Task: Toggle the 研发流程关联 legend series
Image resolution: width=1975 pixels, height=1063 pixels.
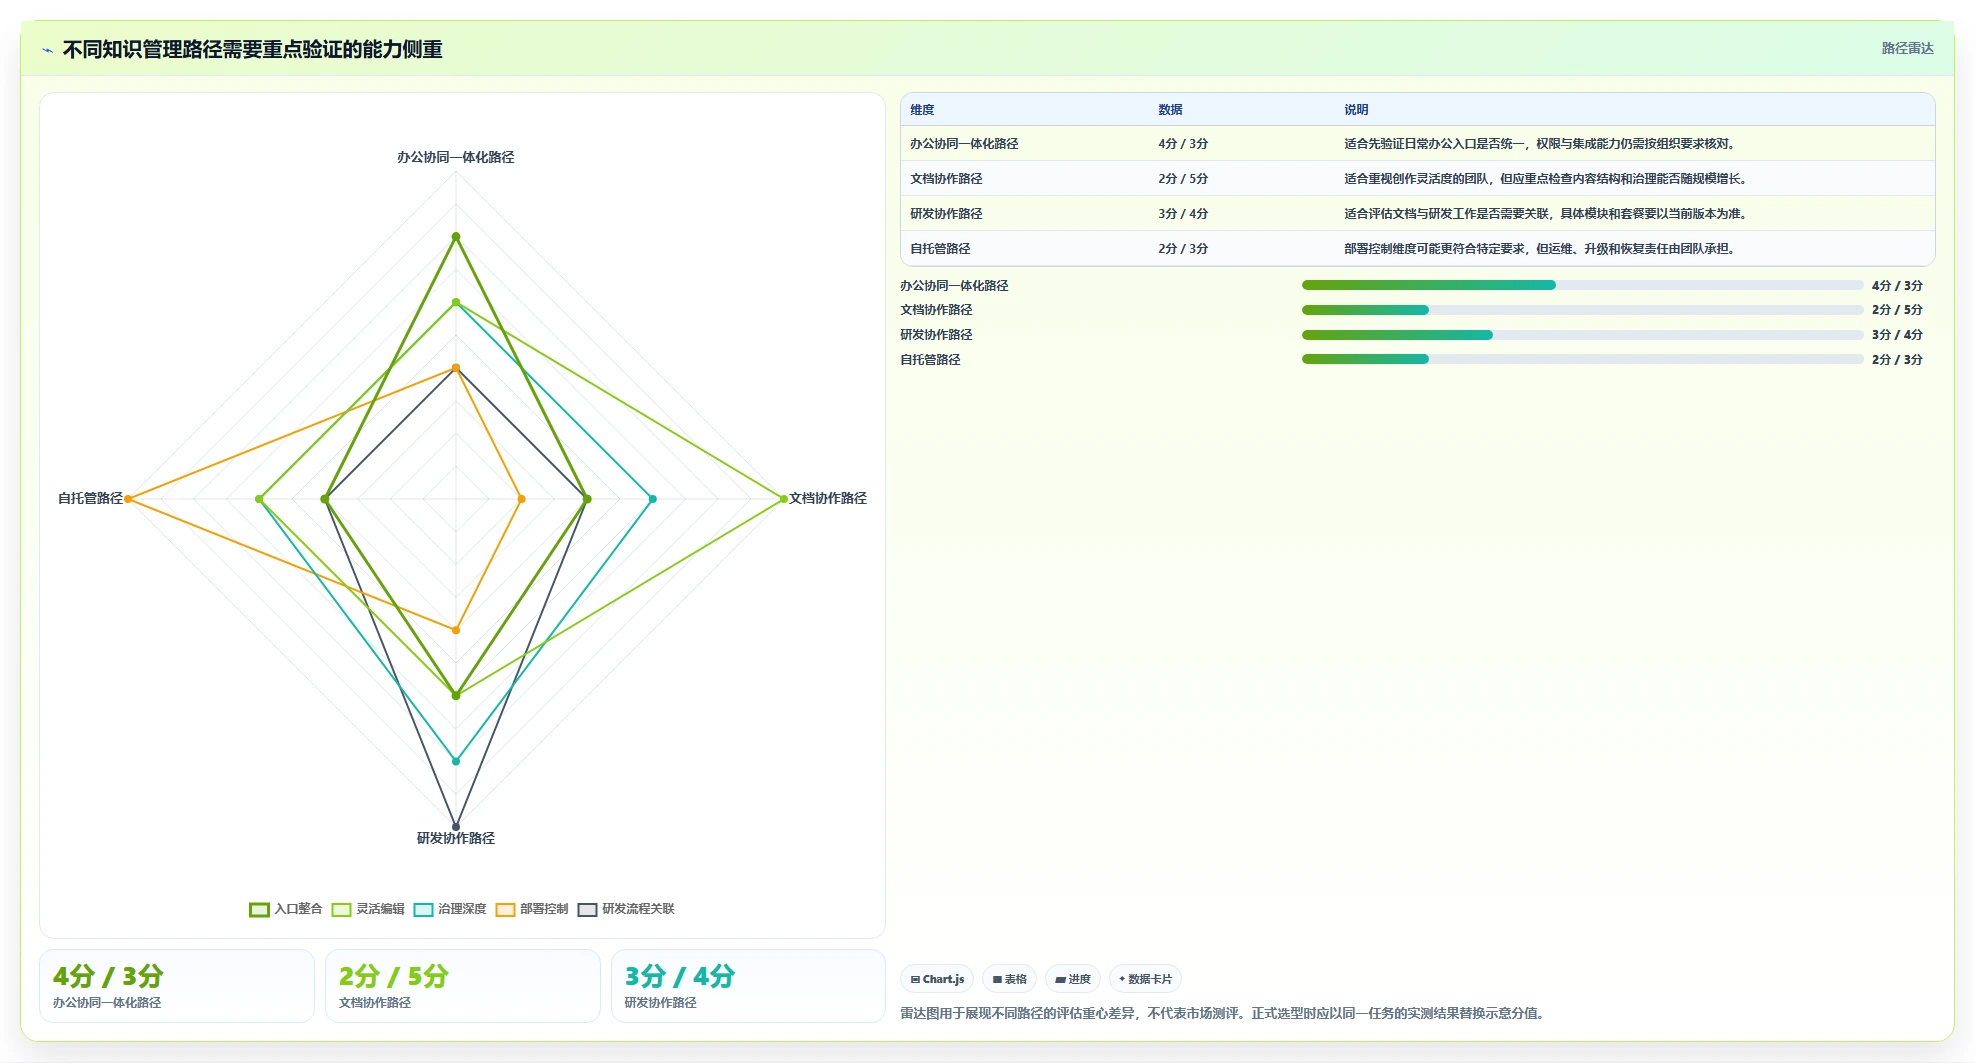Action: (626, 909)
